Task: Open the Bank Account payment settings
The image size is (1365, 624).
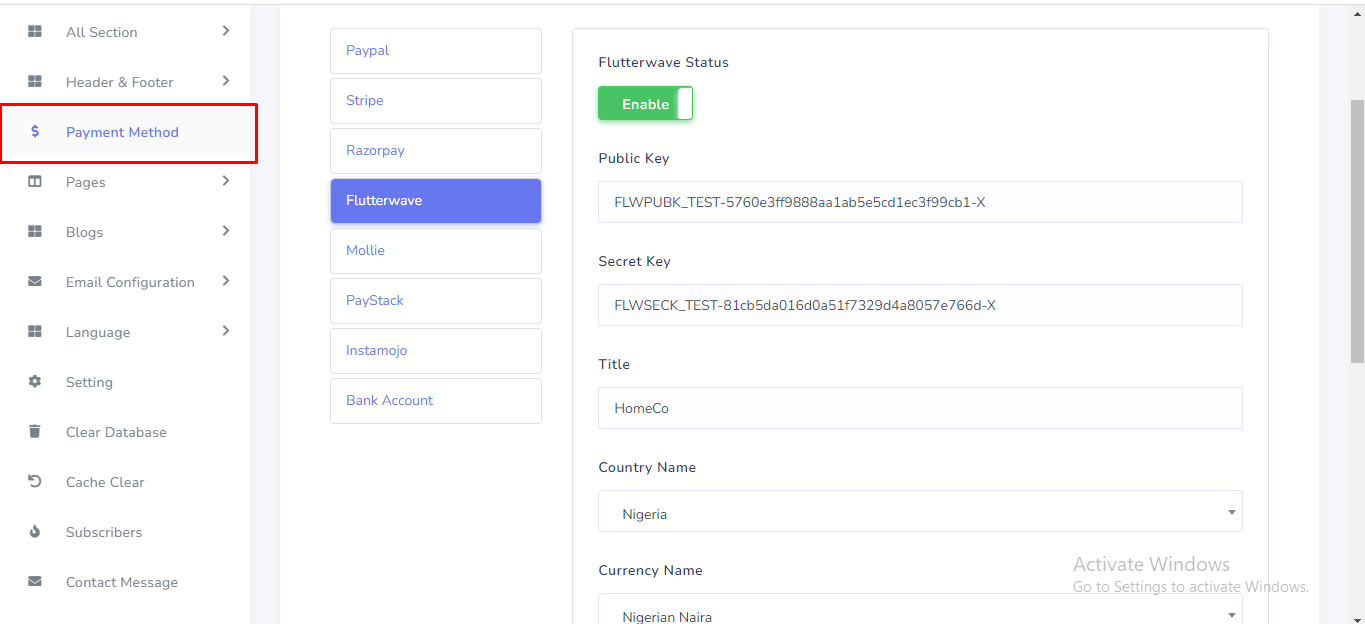Action: tap(435, 401)
